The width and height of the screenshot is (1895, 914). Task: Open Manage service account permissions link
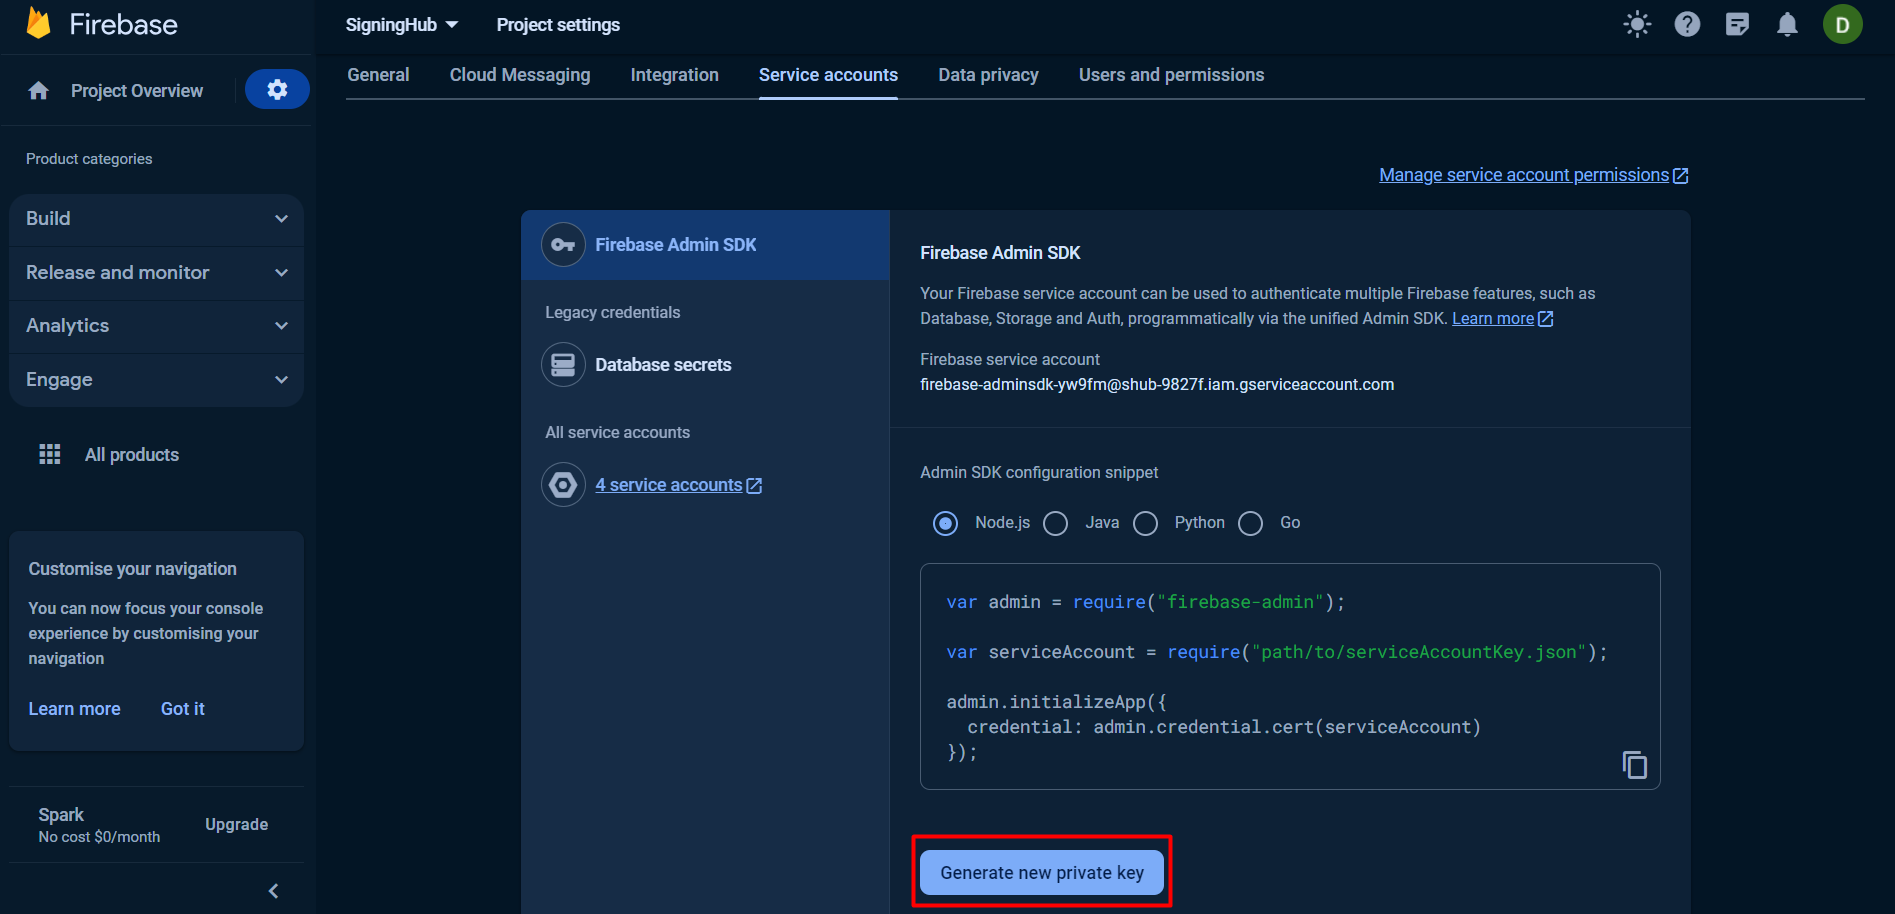tap(1524, 175)
